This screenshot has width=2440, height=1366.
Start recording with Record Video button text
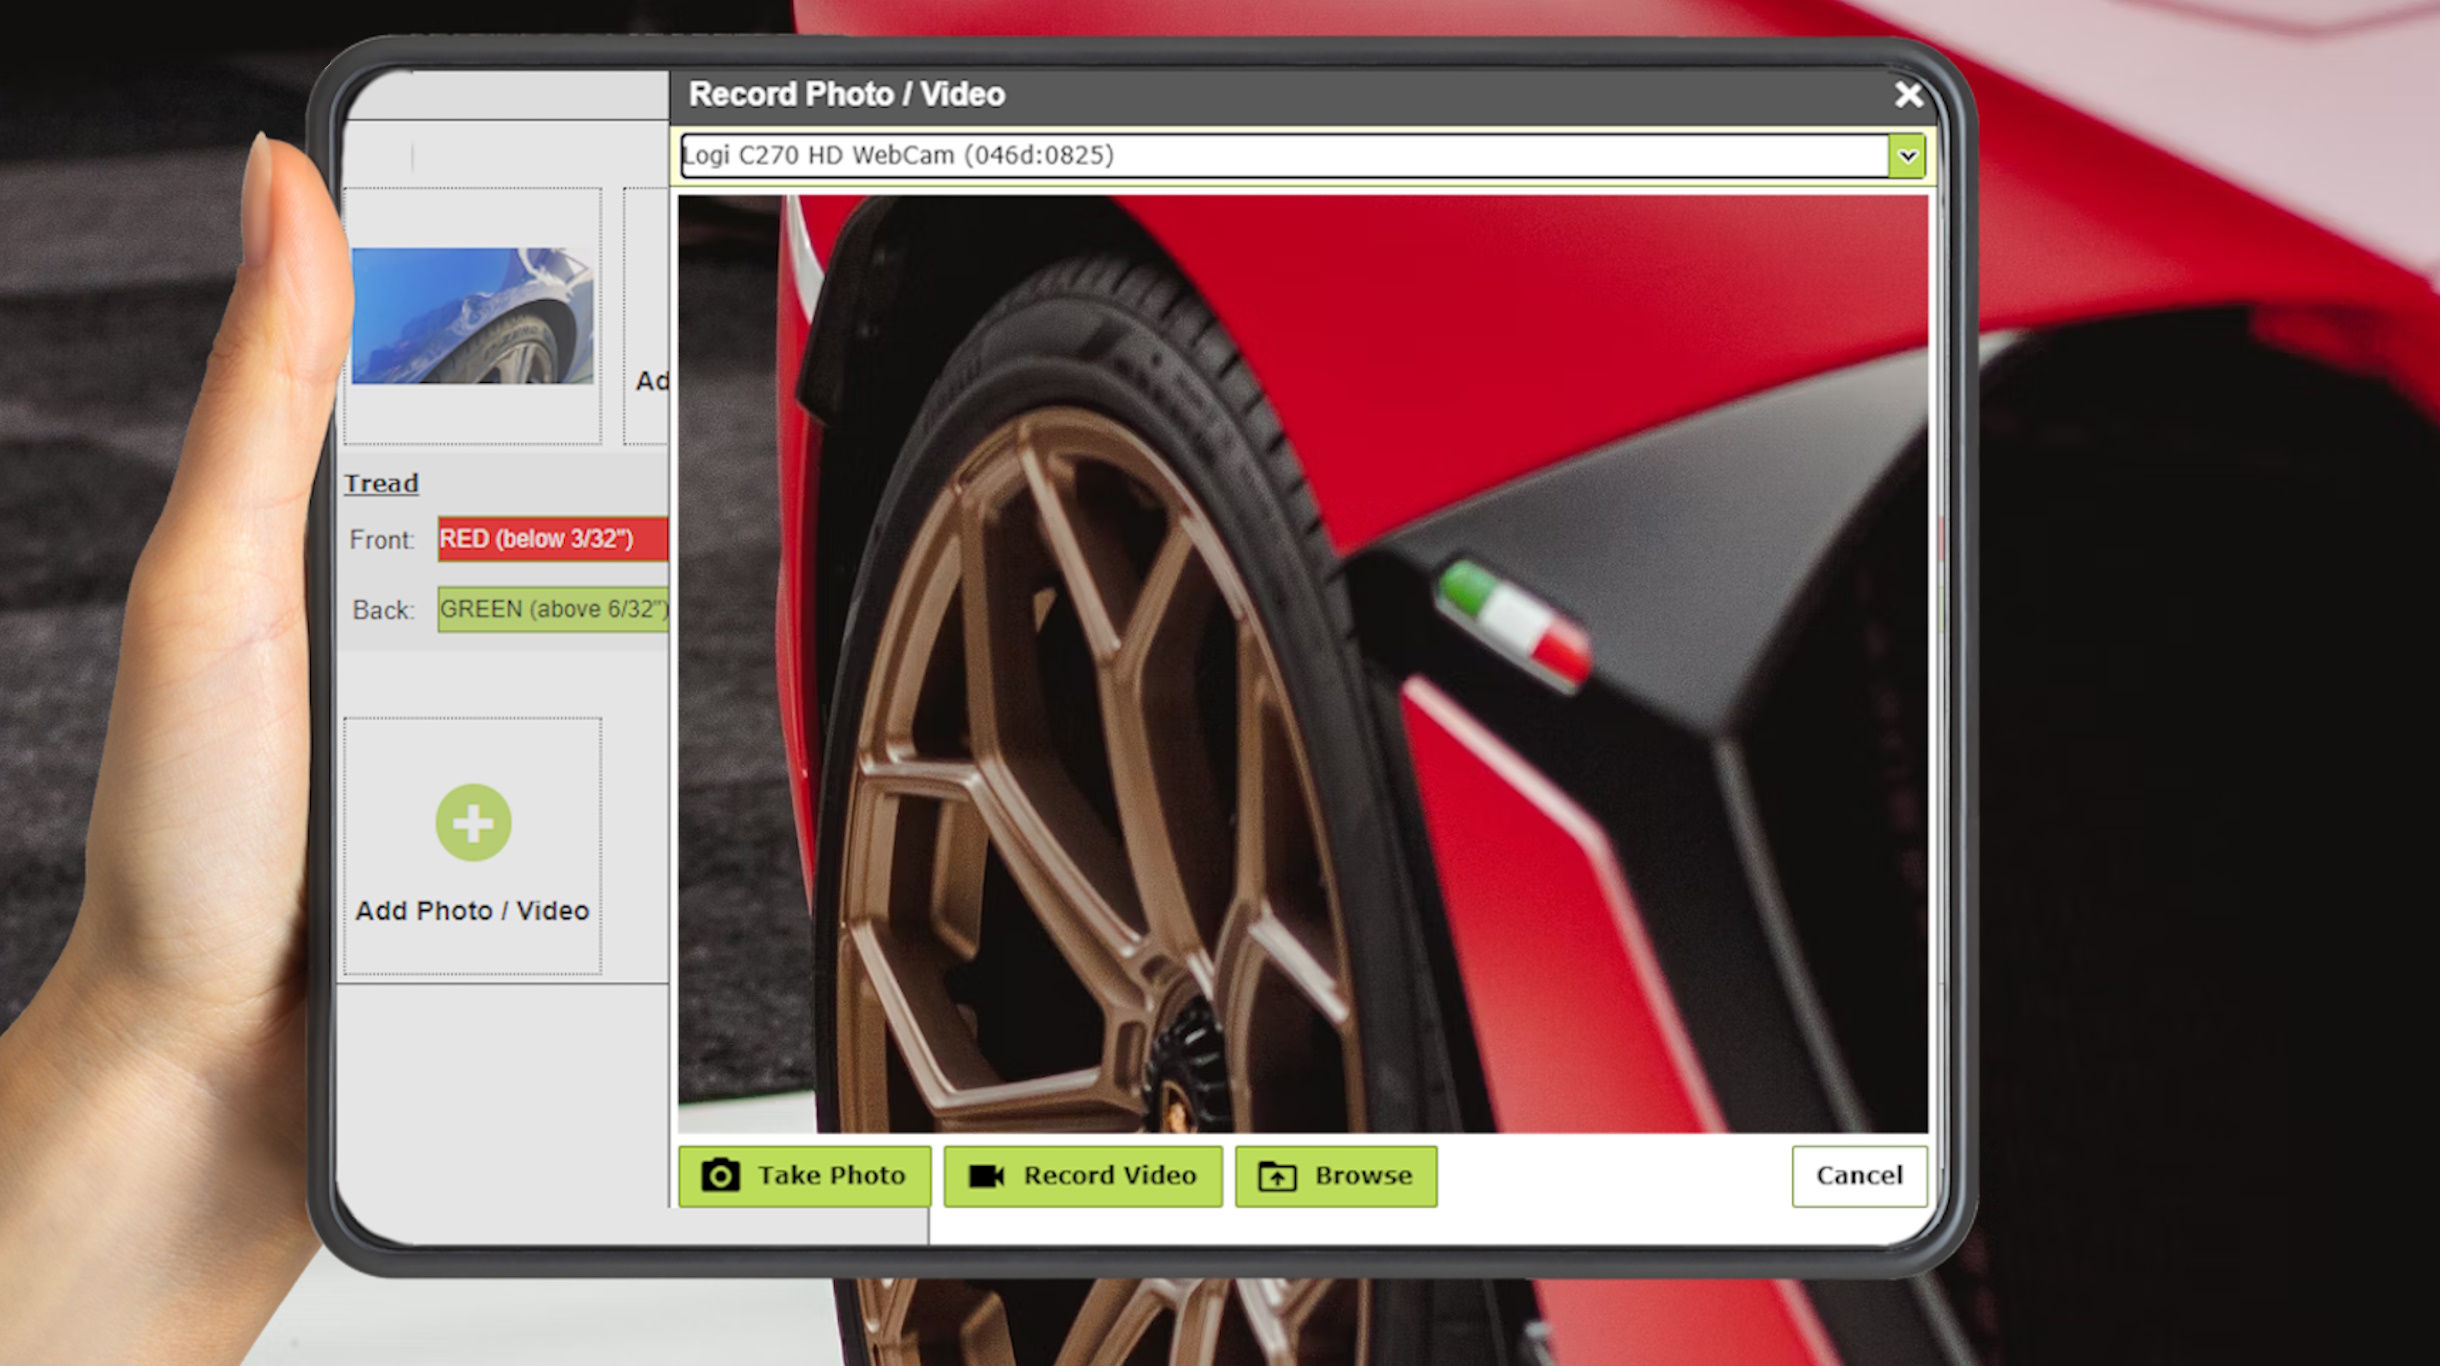coord(1109,1175)
